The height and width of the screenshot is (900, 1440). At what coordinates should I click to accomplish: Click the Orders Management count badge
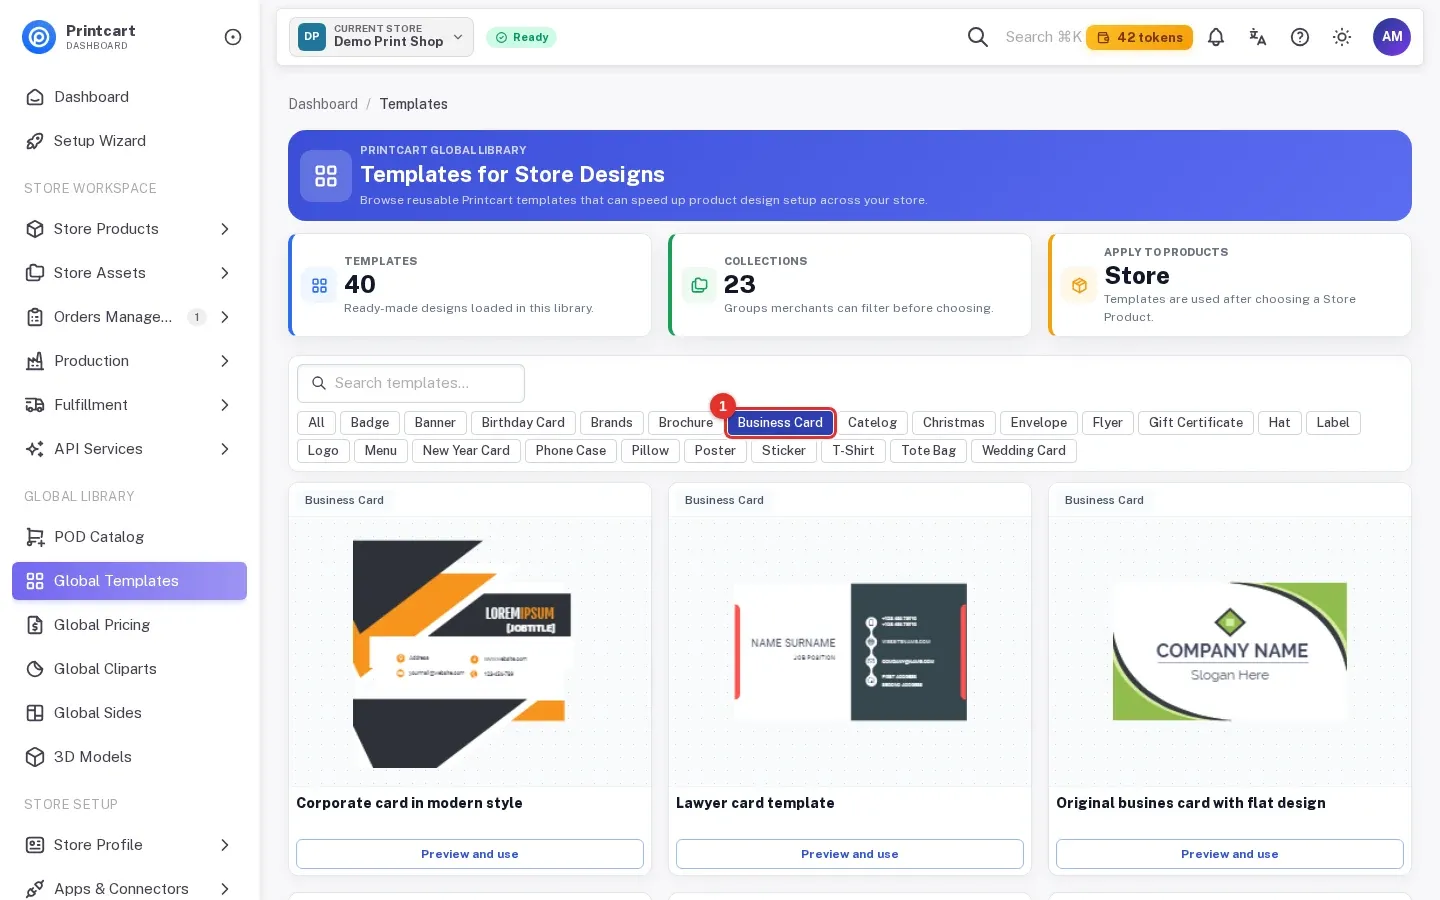coord(197,317)
